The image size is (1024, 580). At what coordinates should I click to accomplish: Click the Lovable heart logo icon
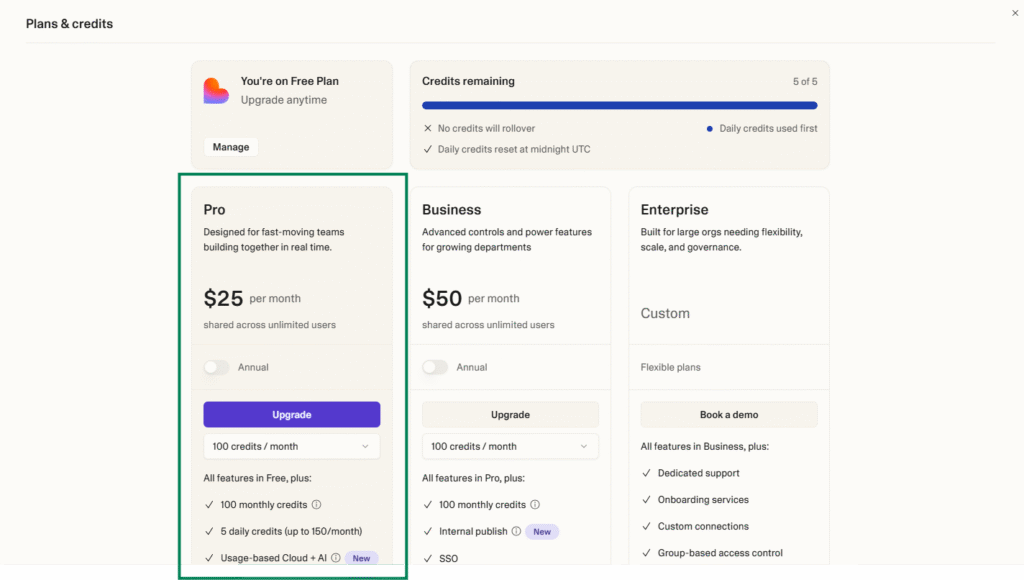click(216, 91)
